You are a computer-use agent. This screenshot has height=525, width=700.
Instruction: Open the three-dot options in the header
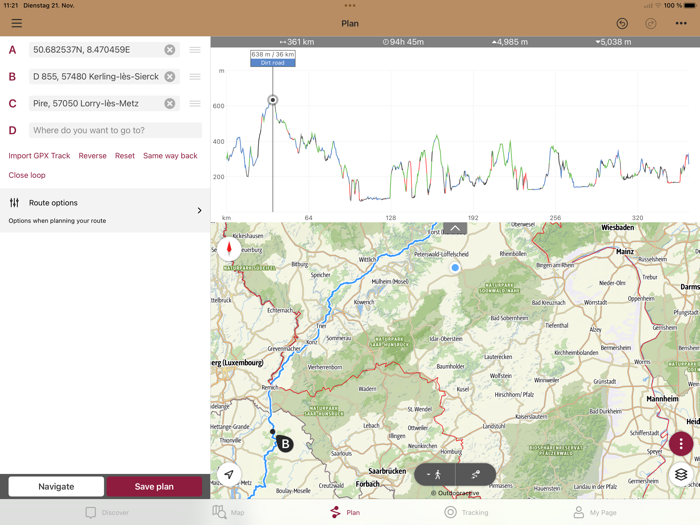(x=681, y=23)
